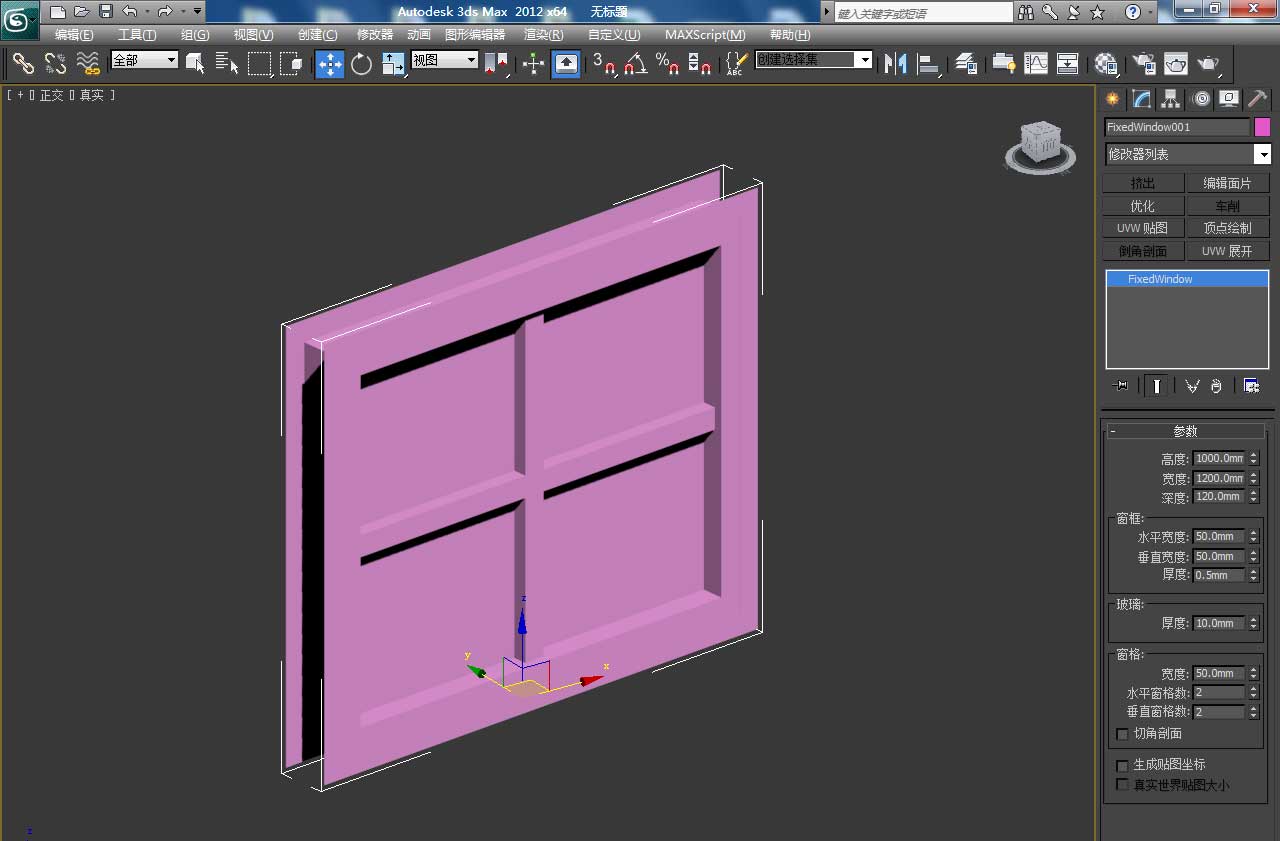
Task: Click the 挤出 modifier button
Action: point(1143,183)
